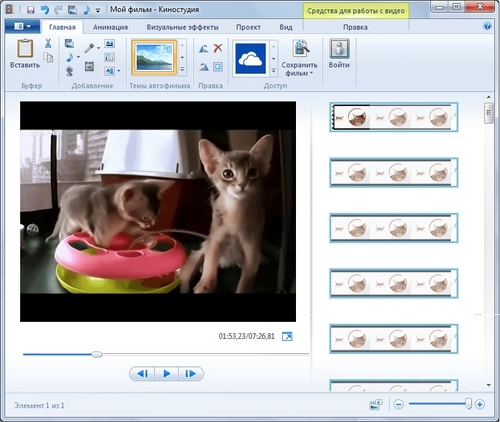This screenshot has width=500, height=422.
Task: Select the second storyboard clip strip
Action: pyautogui.click(x=394, y=173)
